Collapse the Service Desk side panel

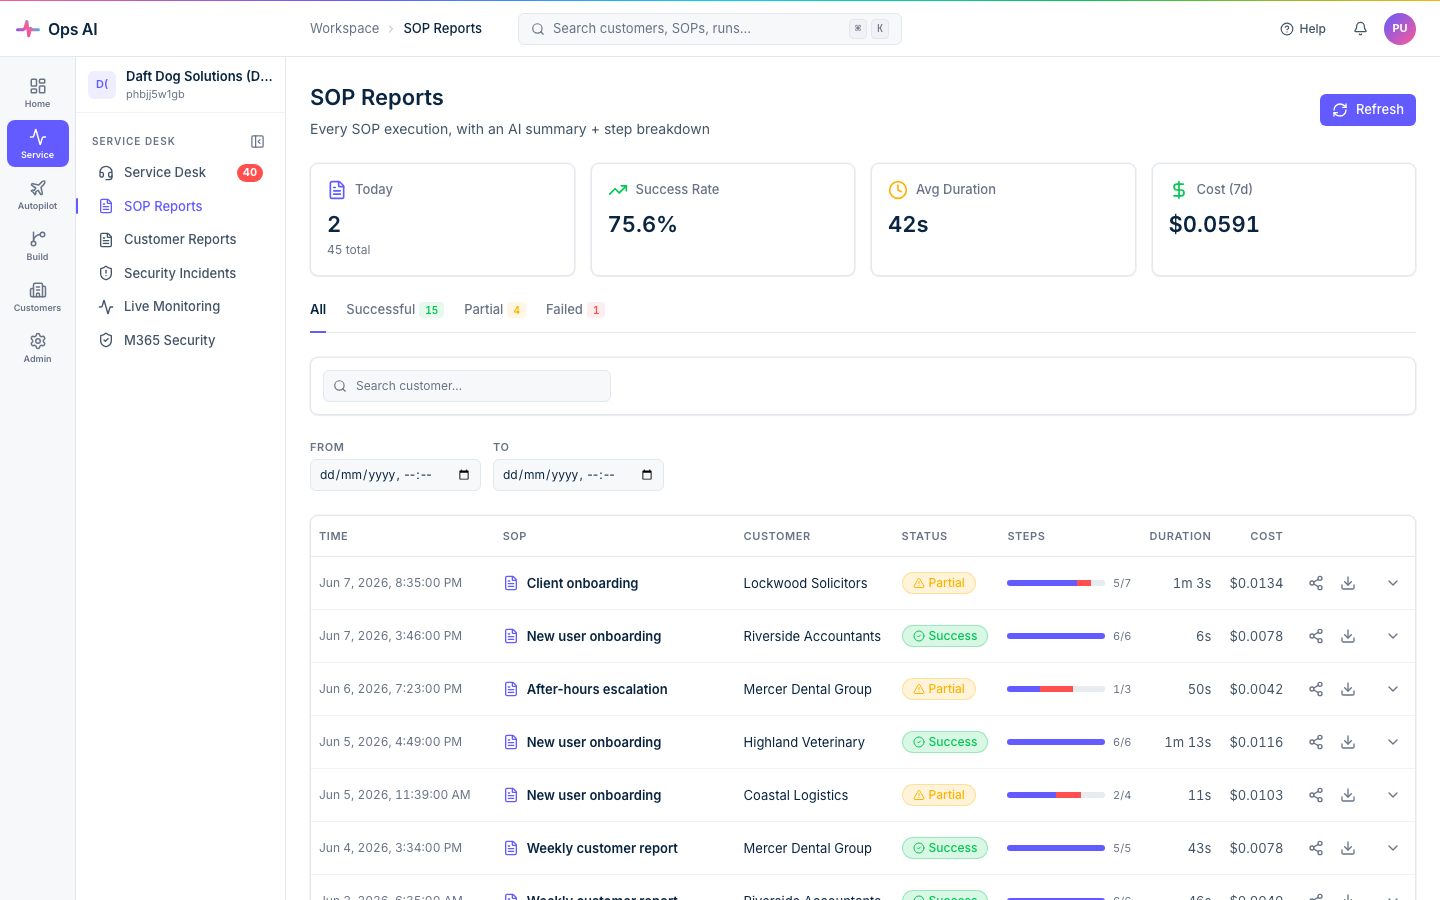pyautogui.click(x=257, y=142)
